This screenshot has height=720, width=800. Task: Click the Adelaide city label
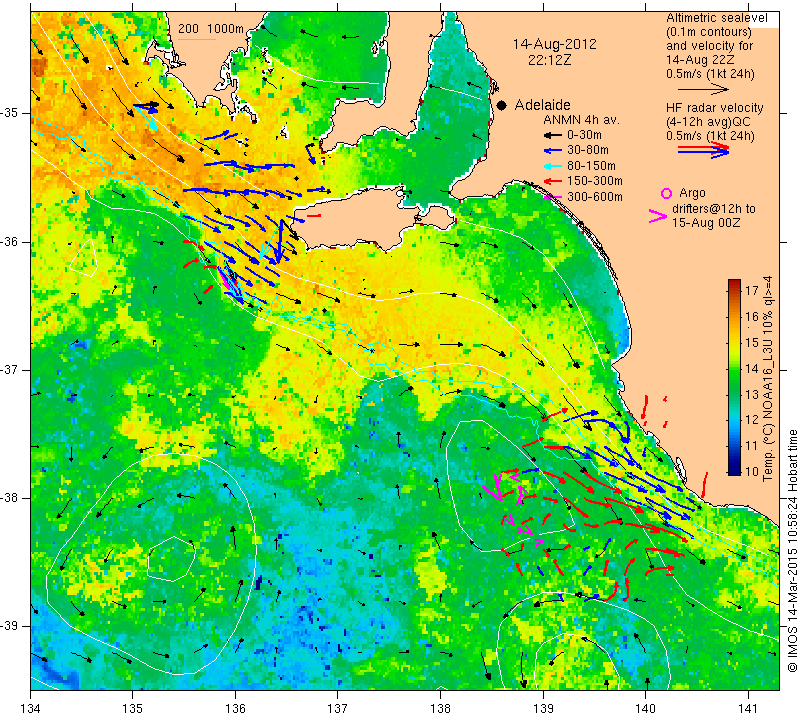[542, 105]
